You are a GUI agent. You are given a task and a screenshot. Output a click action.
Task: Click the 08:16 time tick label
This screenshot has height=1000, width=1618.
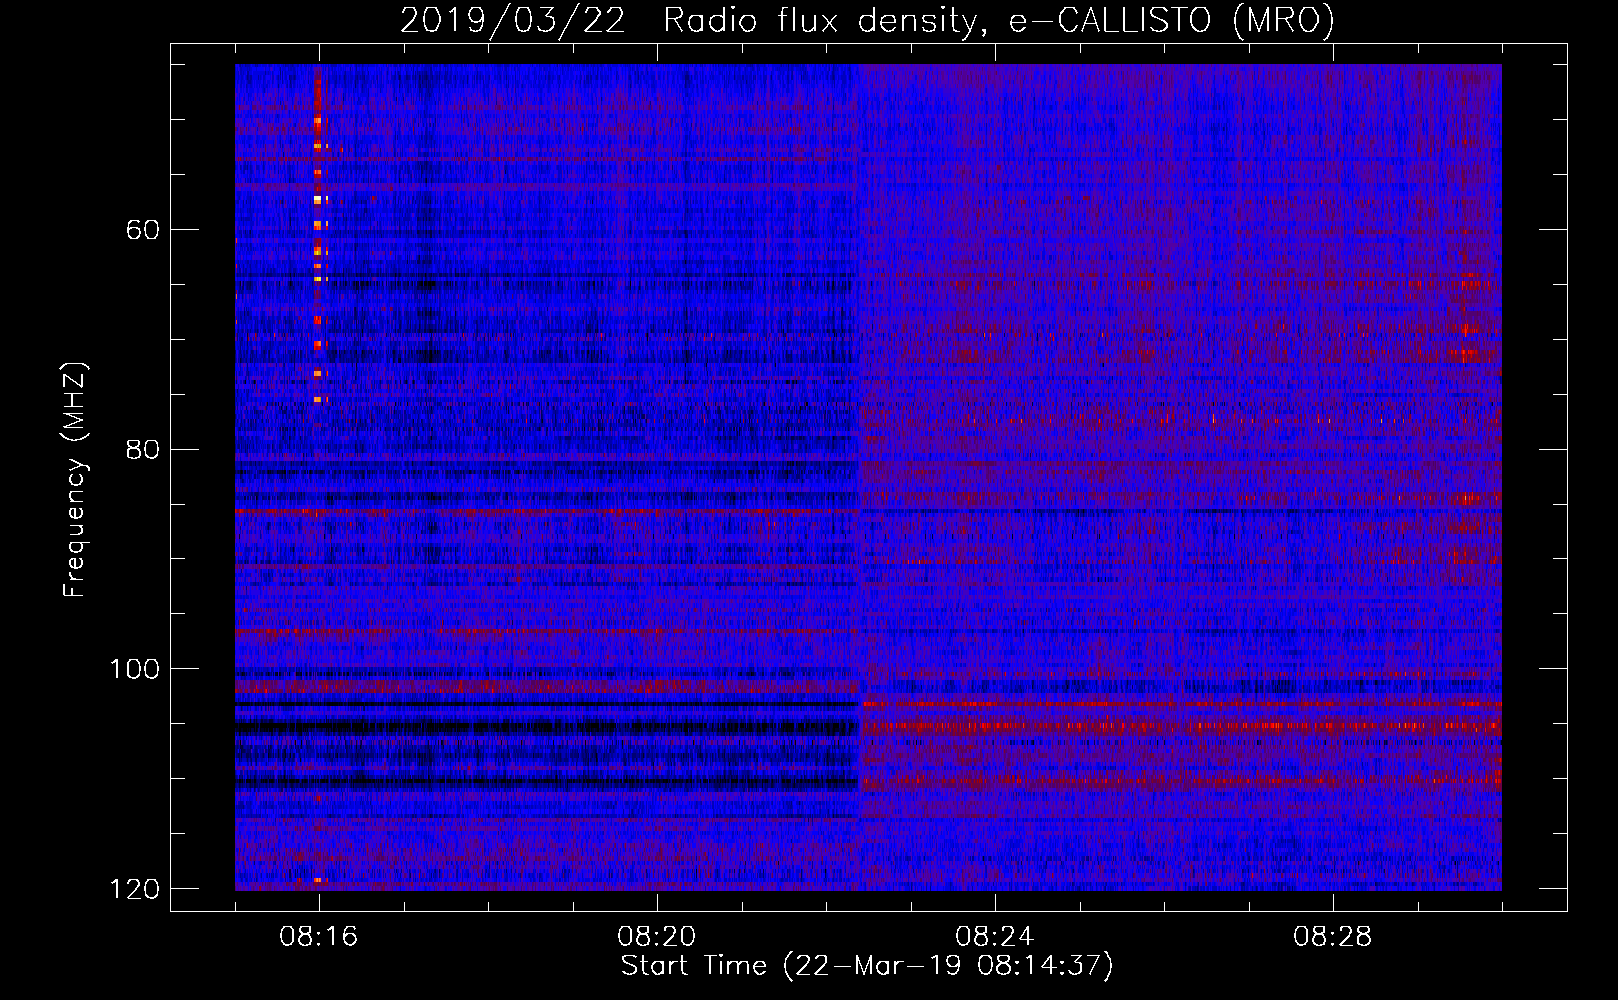[x=319, y=937]
